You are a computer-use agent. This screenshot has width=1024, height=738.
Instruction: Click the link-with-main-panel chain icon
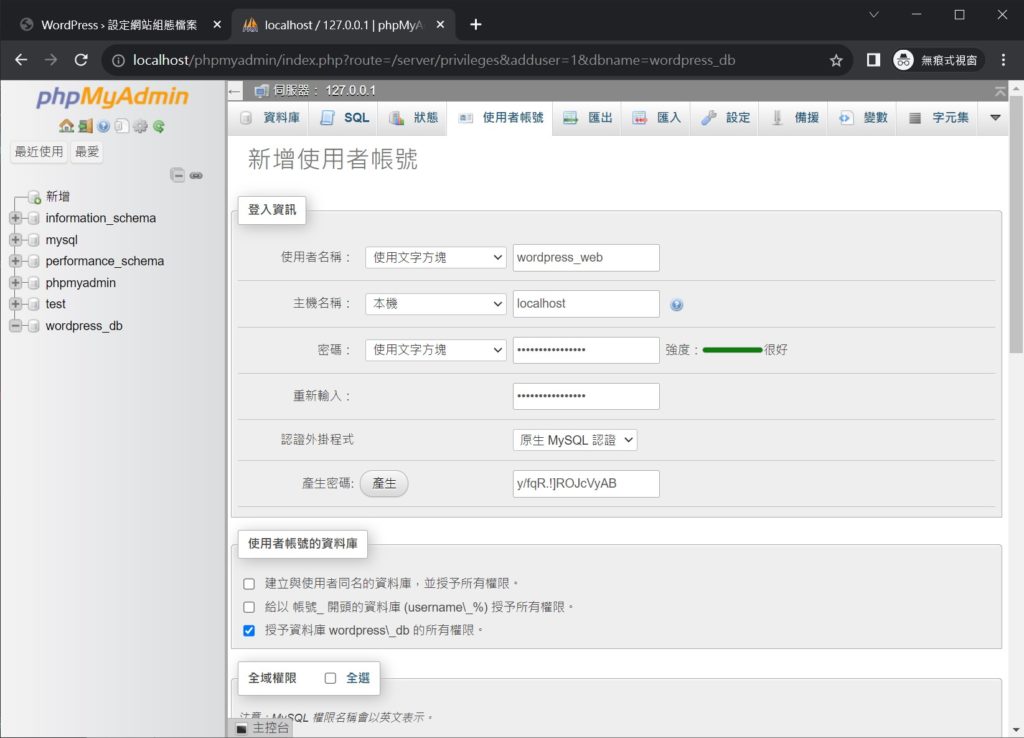(196, 175)
